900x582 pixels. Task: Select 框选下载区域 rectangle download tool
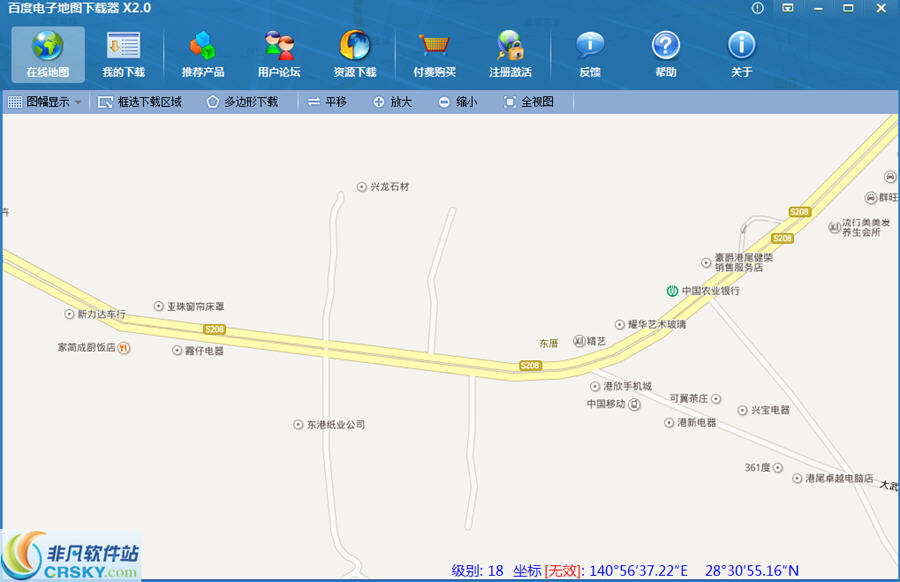[x=139, y=102]
